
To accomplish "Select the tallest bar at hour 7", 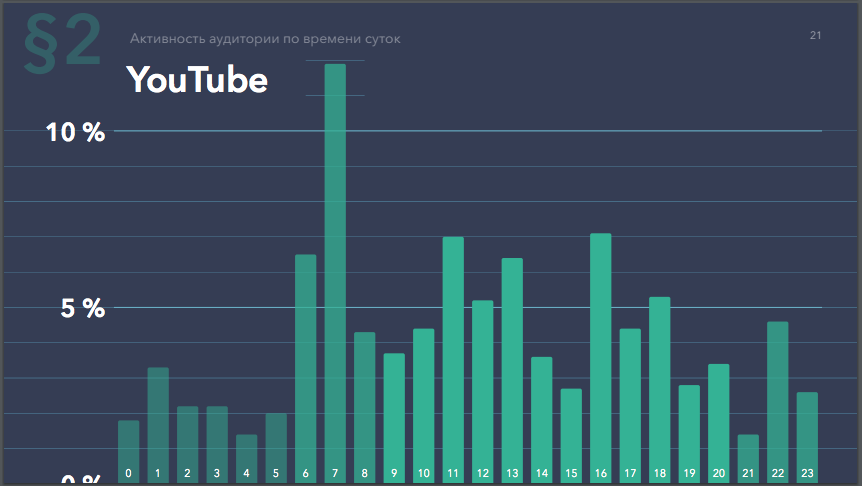I will [x=335, y=274].
